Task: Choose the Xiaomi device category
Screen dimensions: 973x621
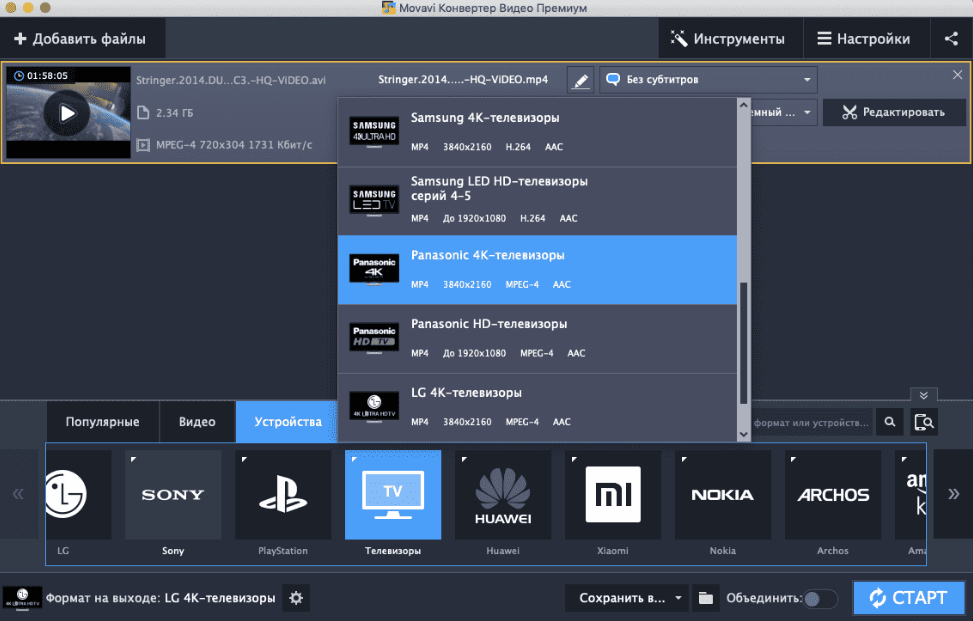Action: coord(613,503)
